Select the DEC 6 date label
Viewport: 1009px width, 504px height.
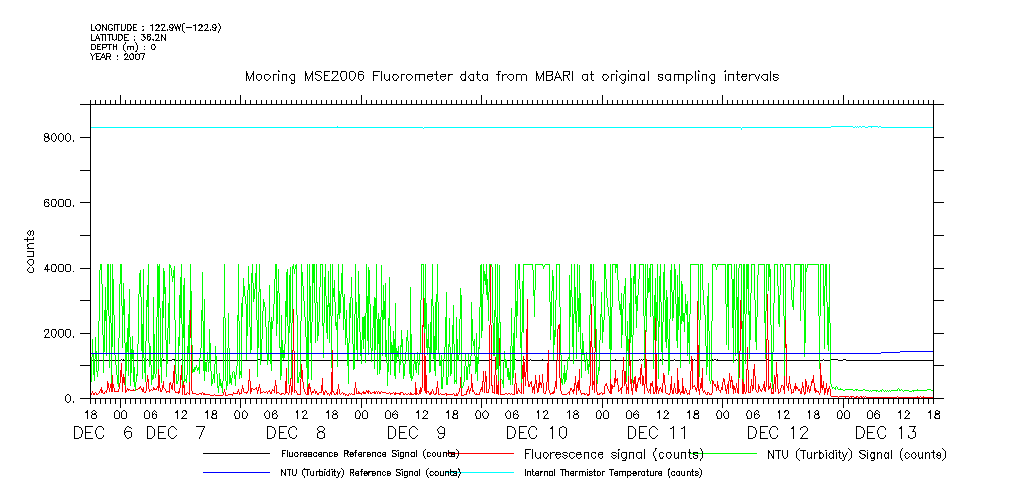tap(104, 433)
